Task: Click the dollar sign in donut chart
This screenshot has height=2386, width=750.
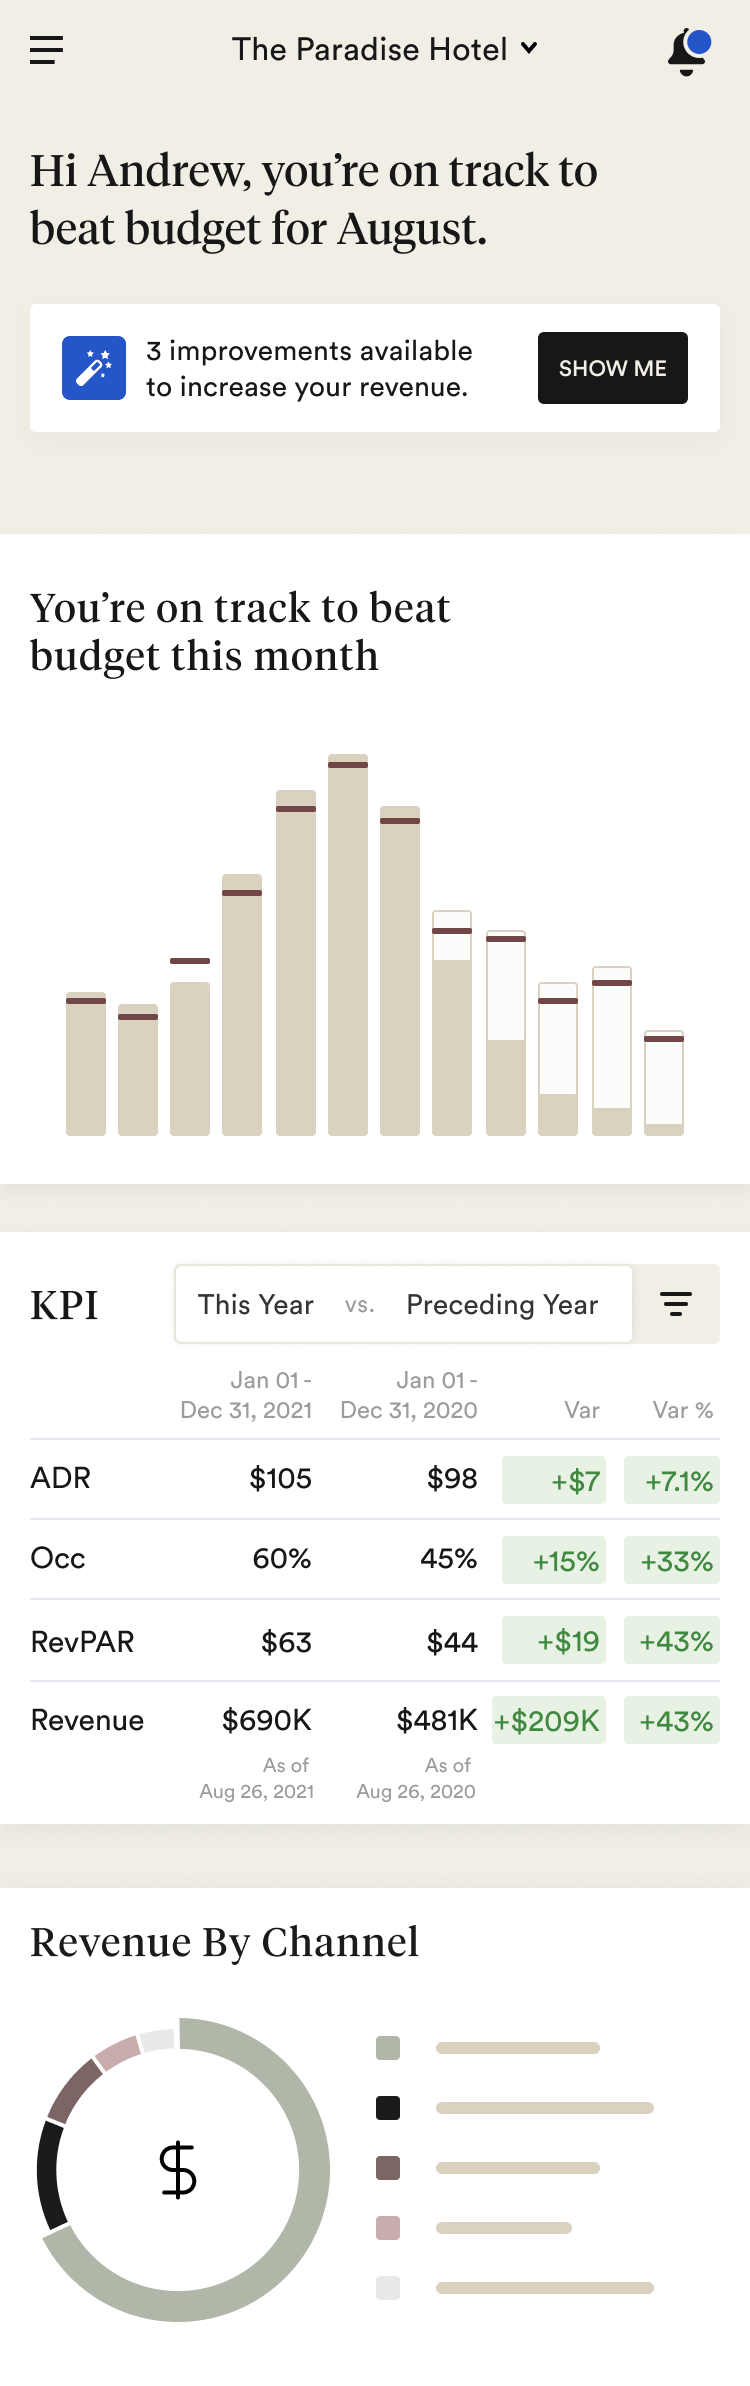Action: click(178, 2170)
